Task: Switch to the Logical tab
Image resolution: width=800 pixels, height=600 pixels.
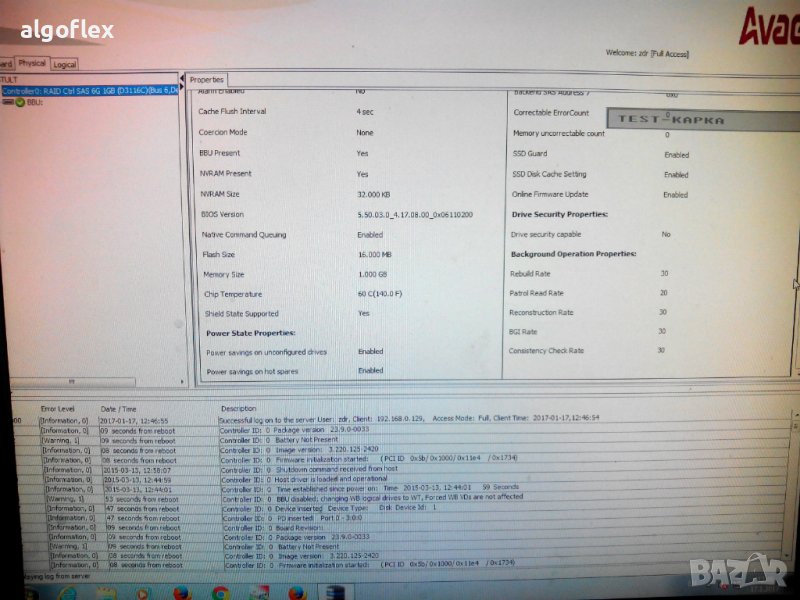Action: tap(64, 64)
